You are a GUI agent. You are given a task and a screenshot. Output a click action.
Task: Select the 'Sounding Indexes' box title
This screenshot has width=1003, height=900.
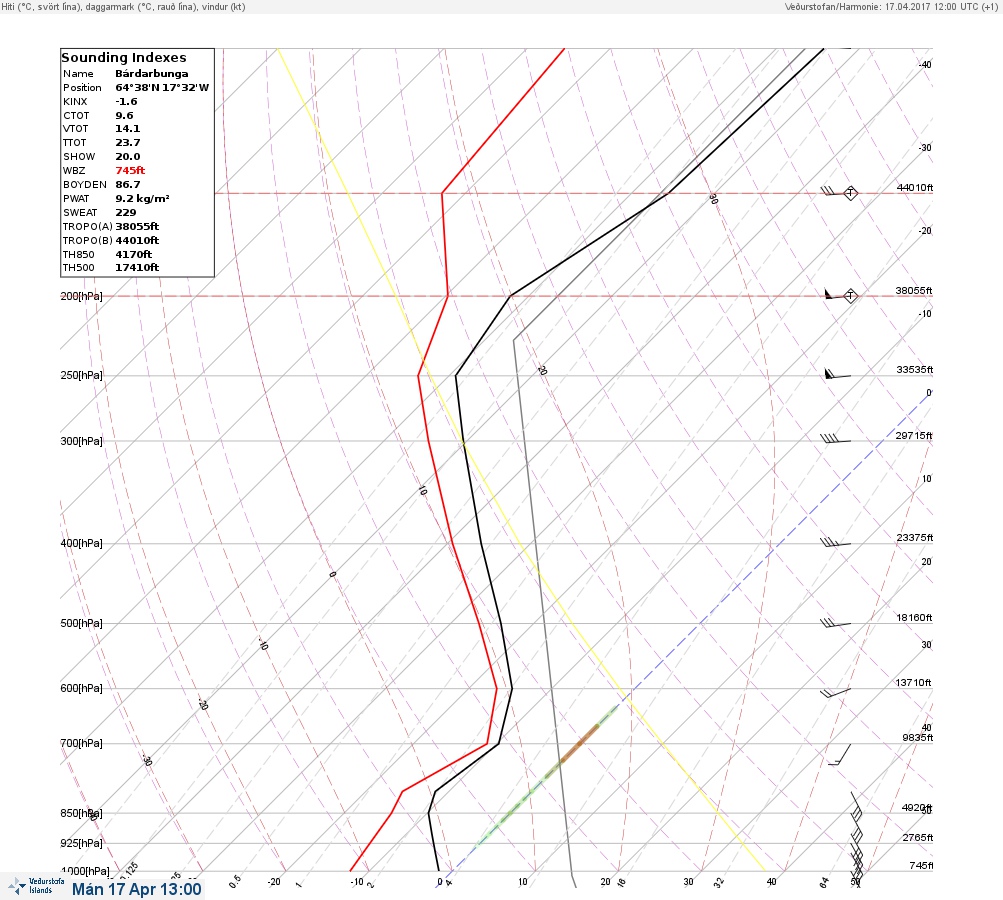pyautogui.click(x=124, y=57)
